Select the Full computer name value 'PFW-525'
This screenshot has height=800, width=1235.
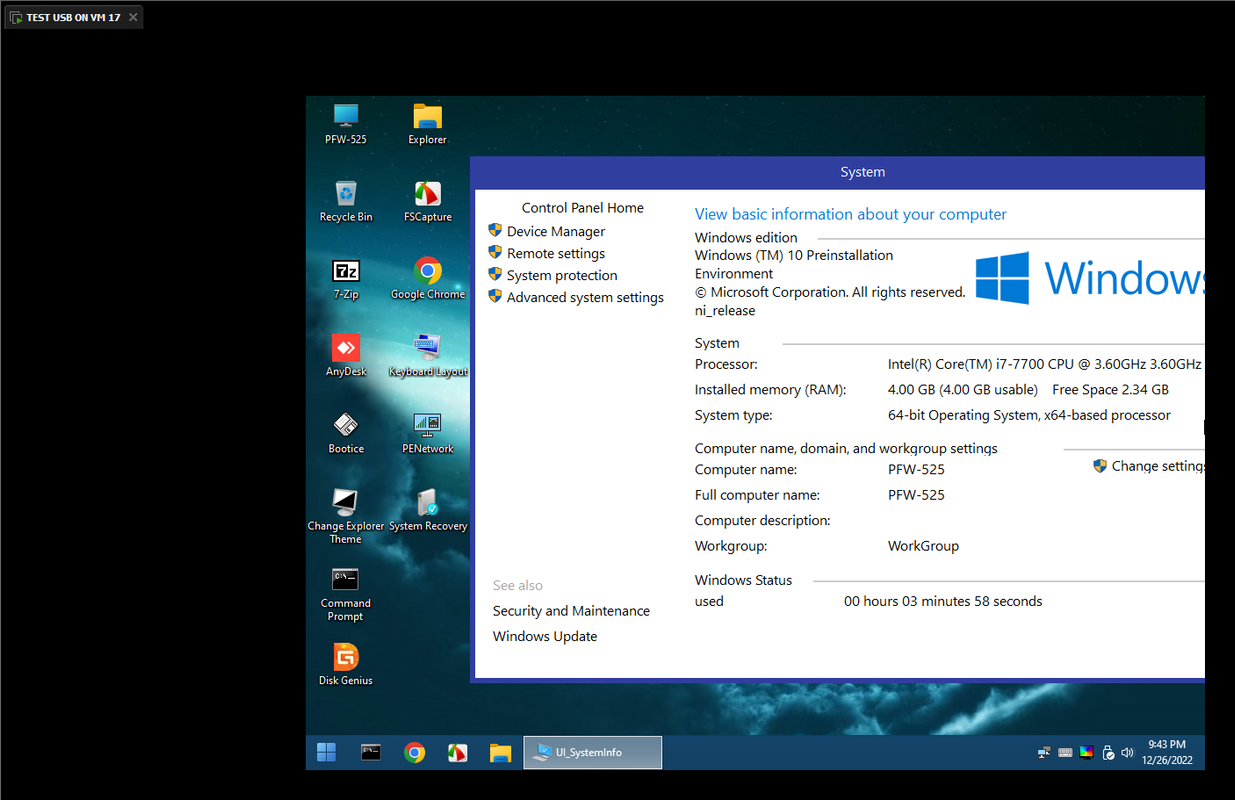pyautogui.click(x=916, y=495)
